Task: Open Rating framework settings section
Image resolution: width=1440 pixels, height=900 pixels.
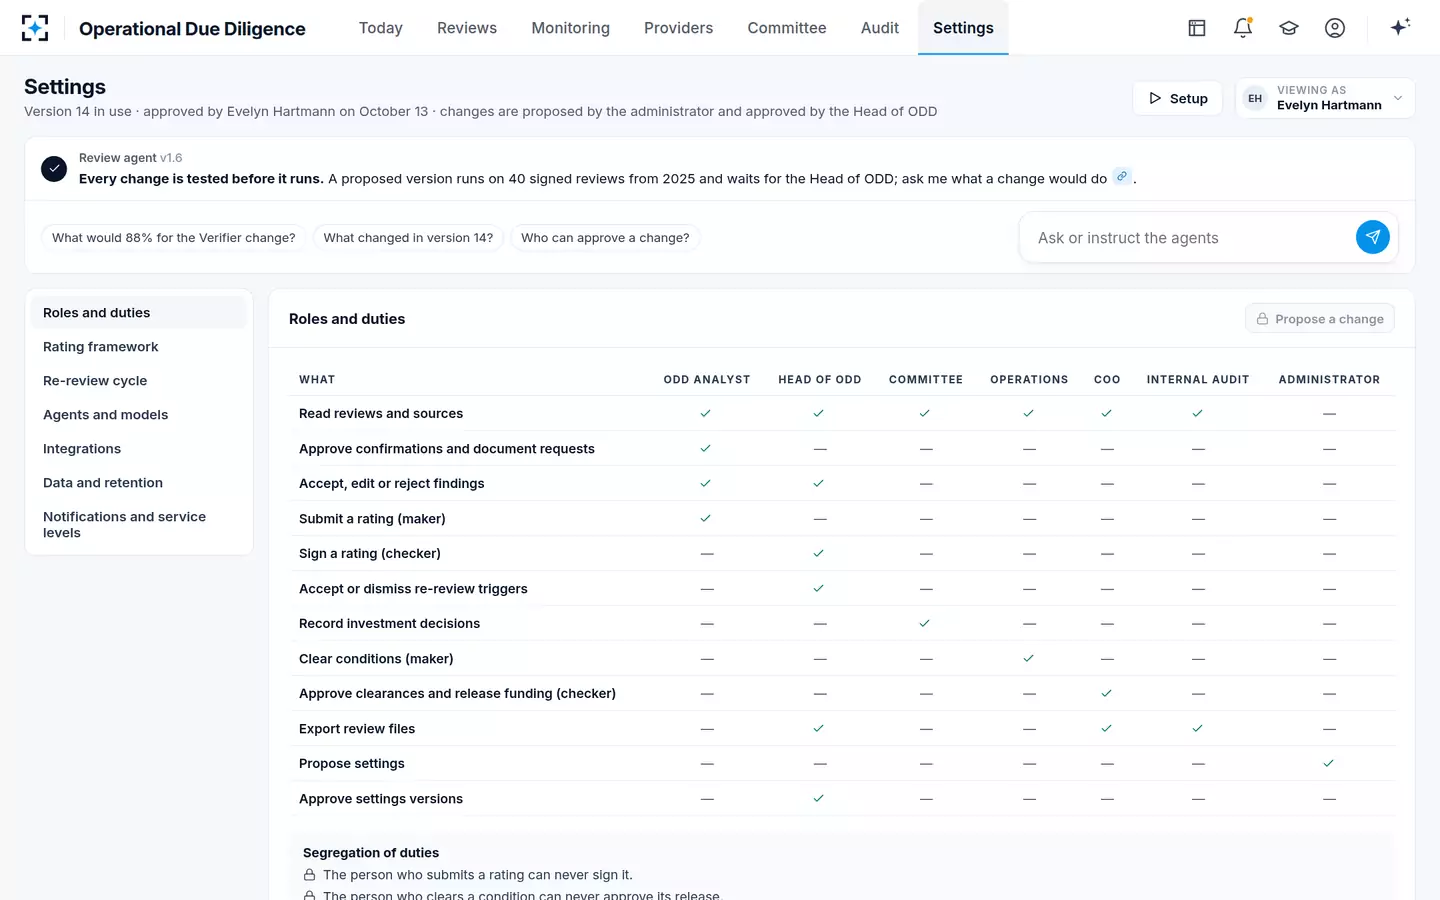Action: tap(138, 347)
